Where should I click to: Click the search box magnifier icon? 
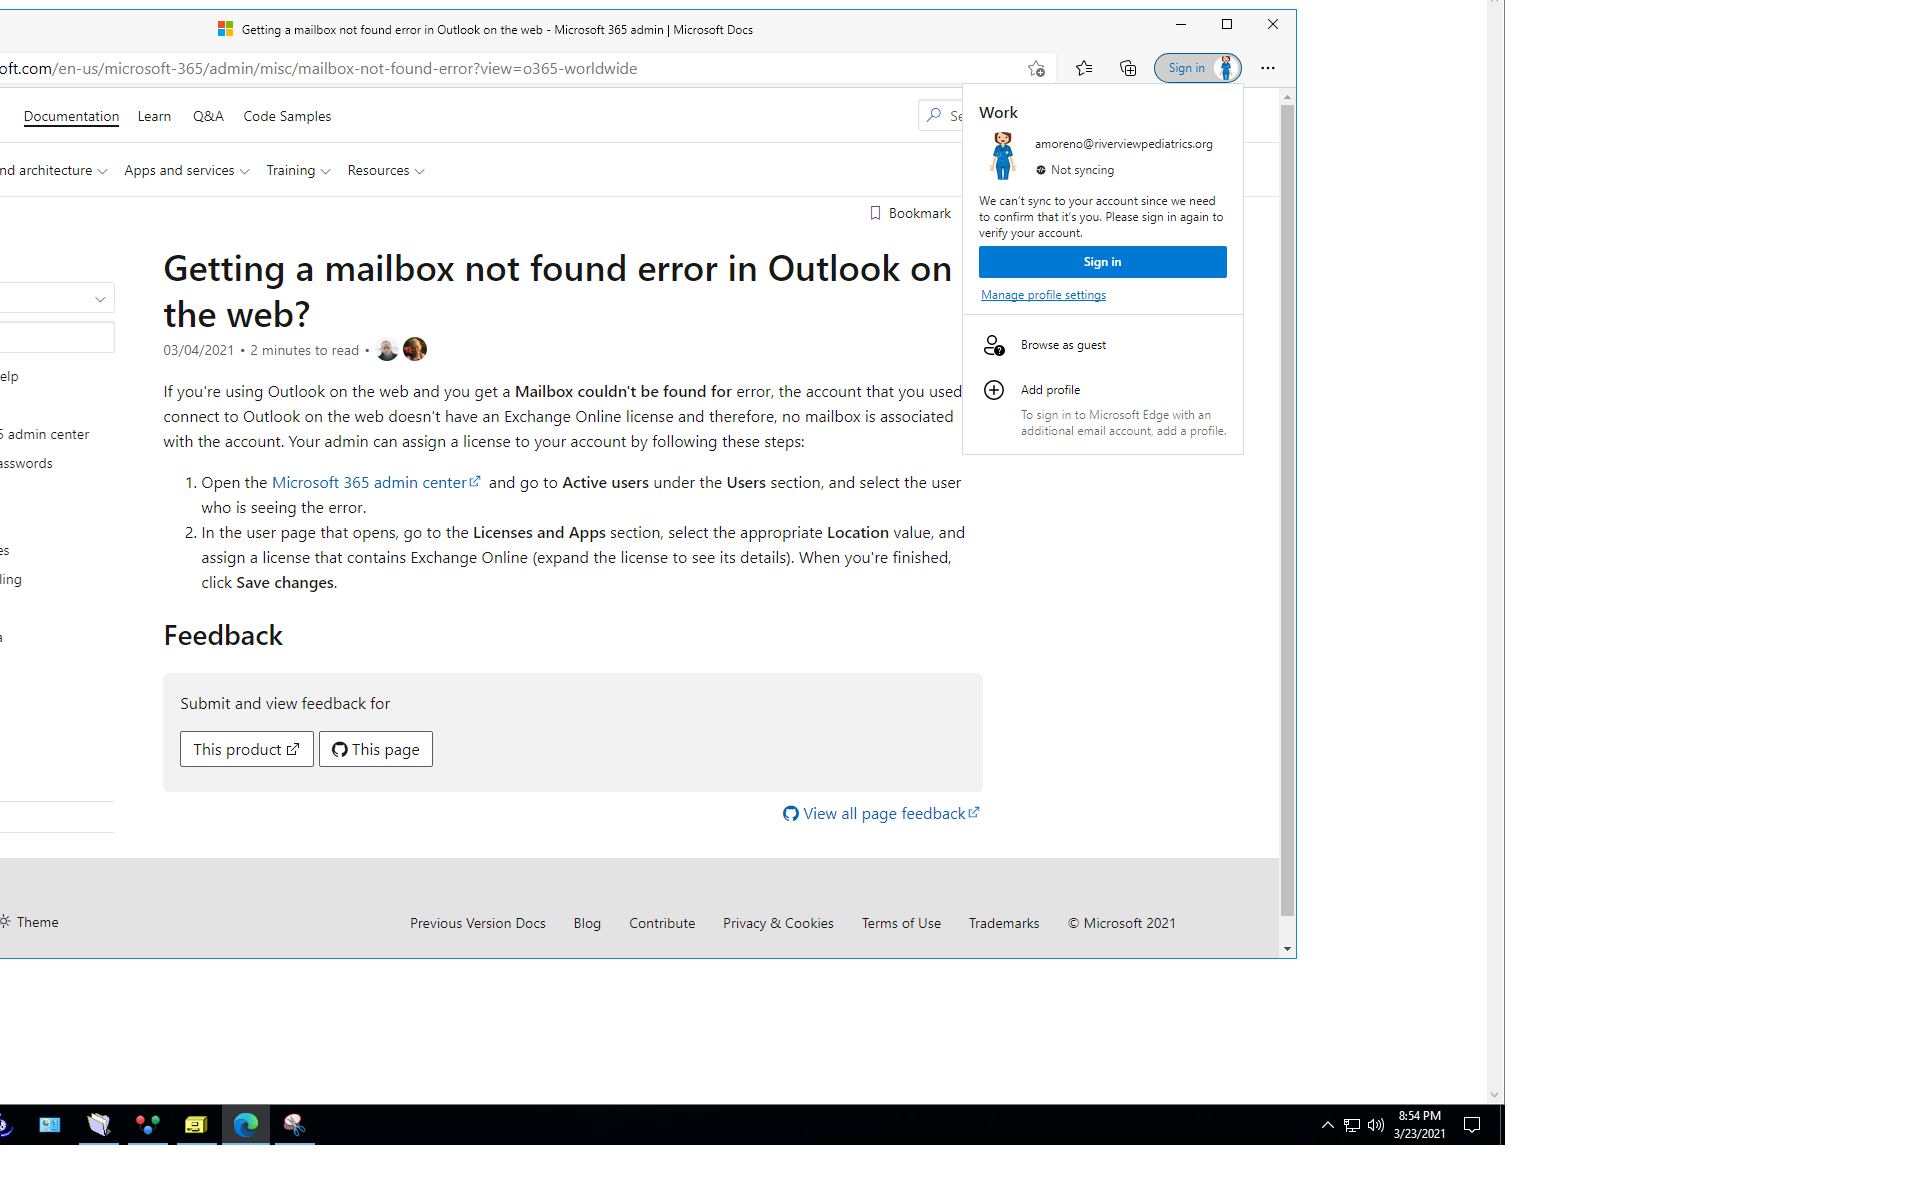pyautogui.click(x=934, y=116)
